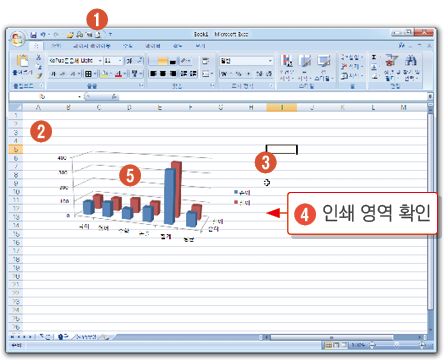Screen dimensions: 444x361
Task: Open the number format combo box
Action: point(246,61)
